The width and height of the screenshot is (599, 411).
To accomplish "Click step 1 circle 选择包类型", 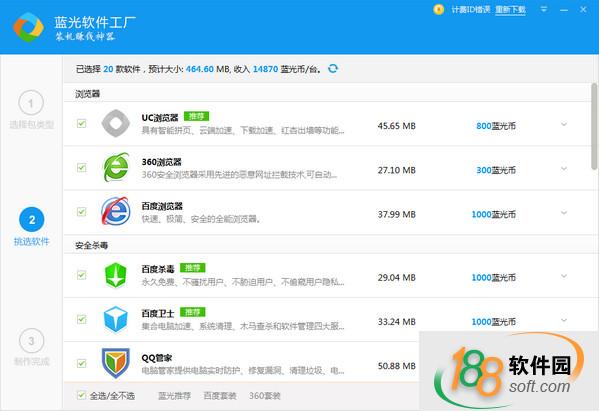I will coord(31,103).
